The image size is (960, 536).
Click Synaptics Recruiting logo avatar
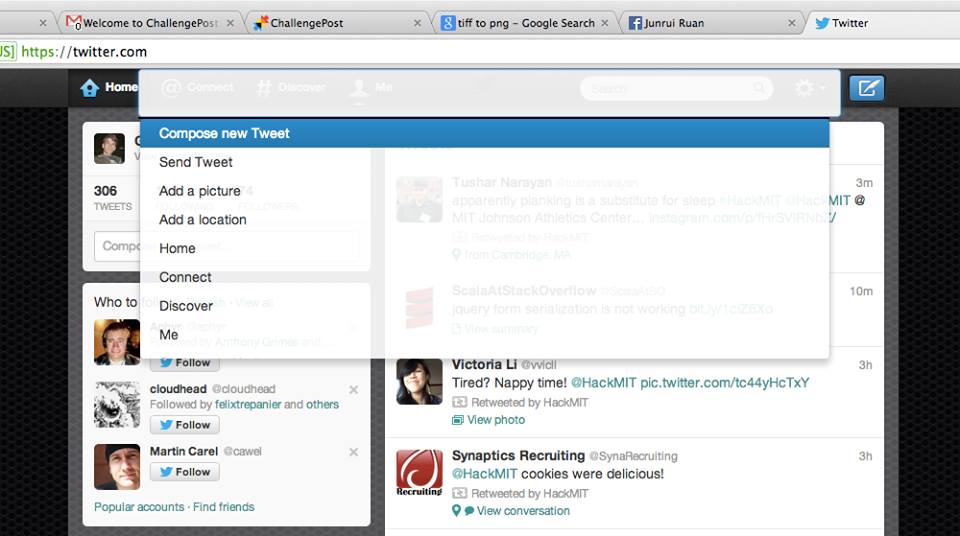[x=419, y=472]
